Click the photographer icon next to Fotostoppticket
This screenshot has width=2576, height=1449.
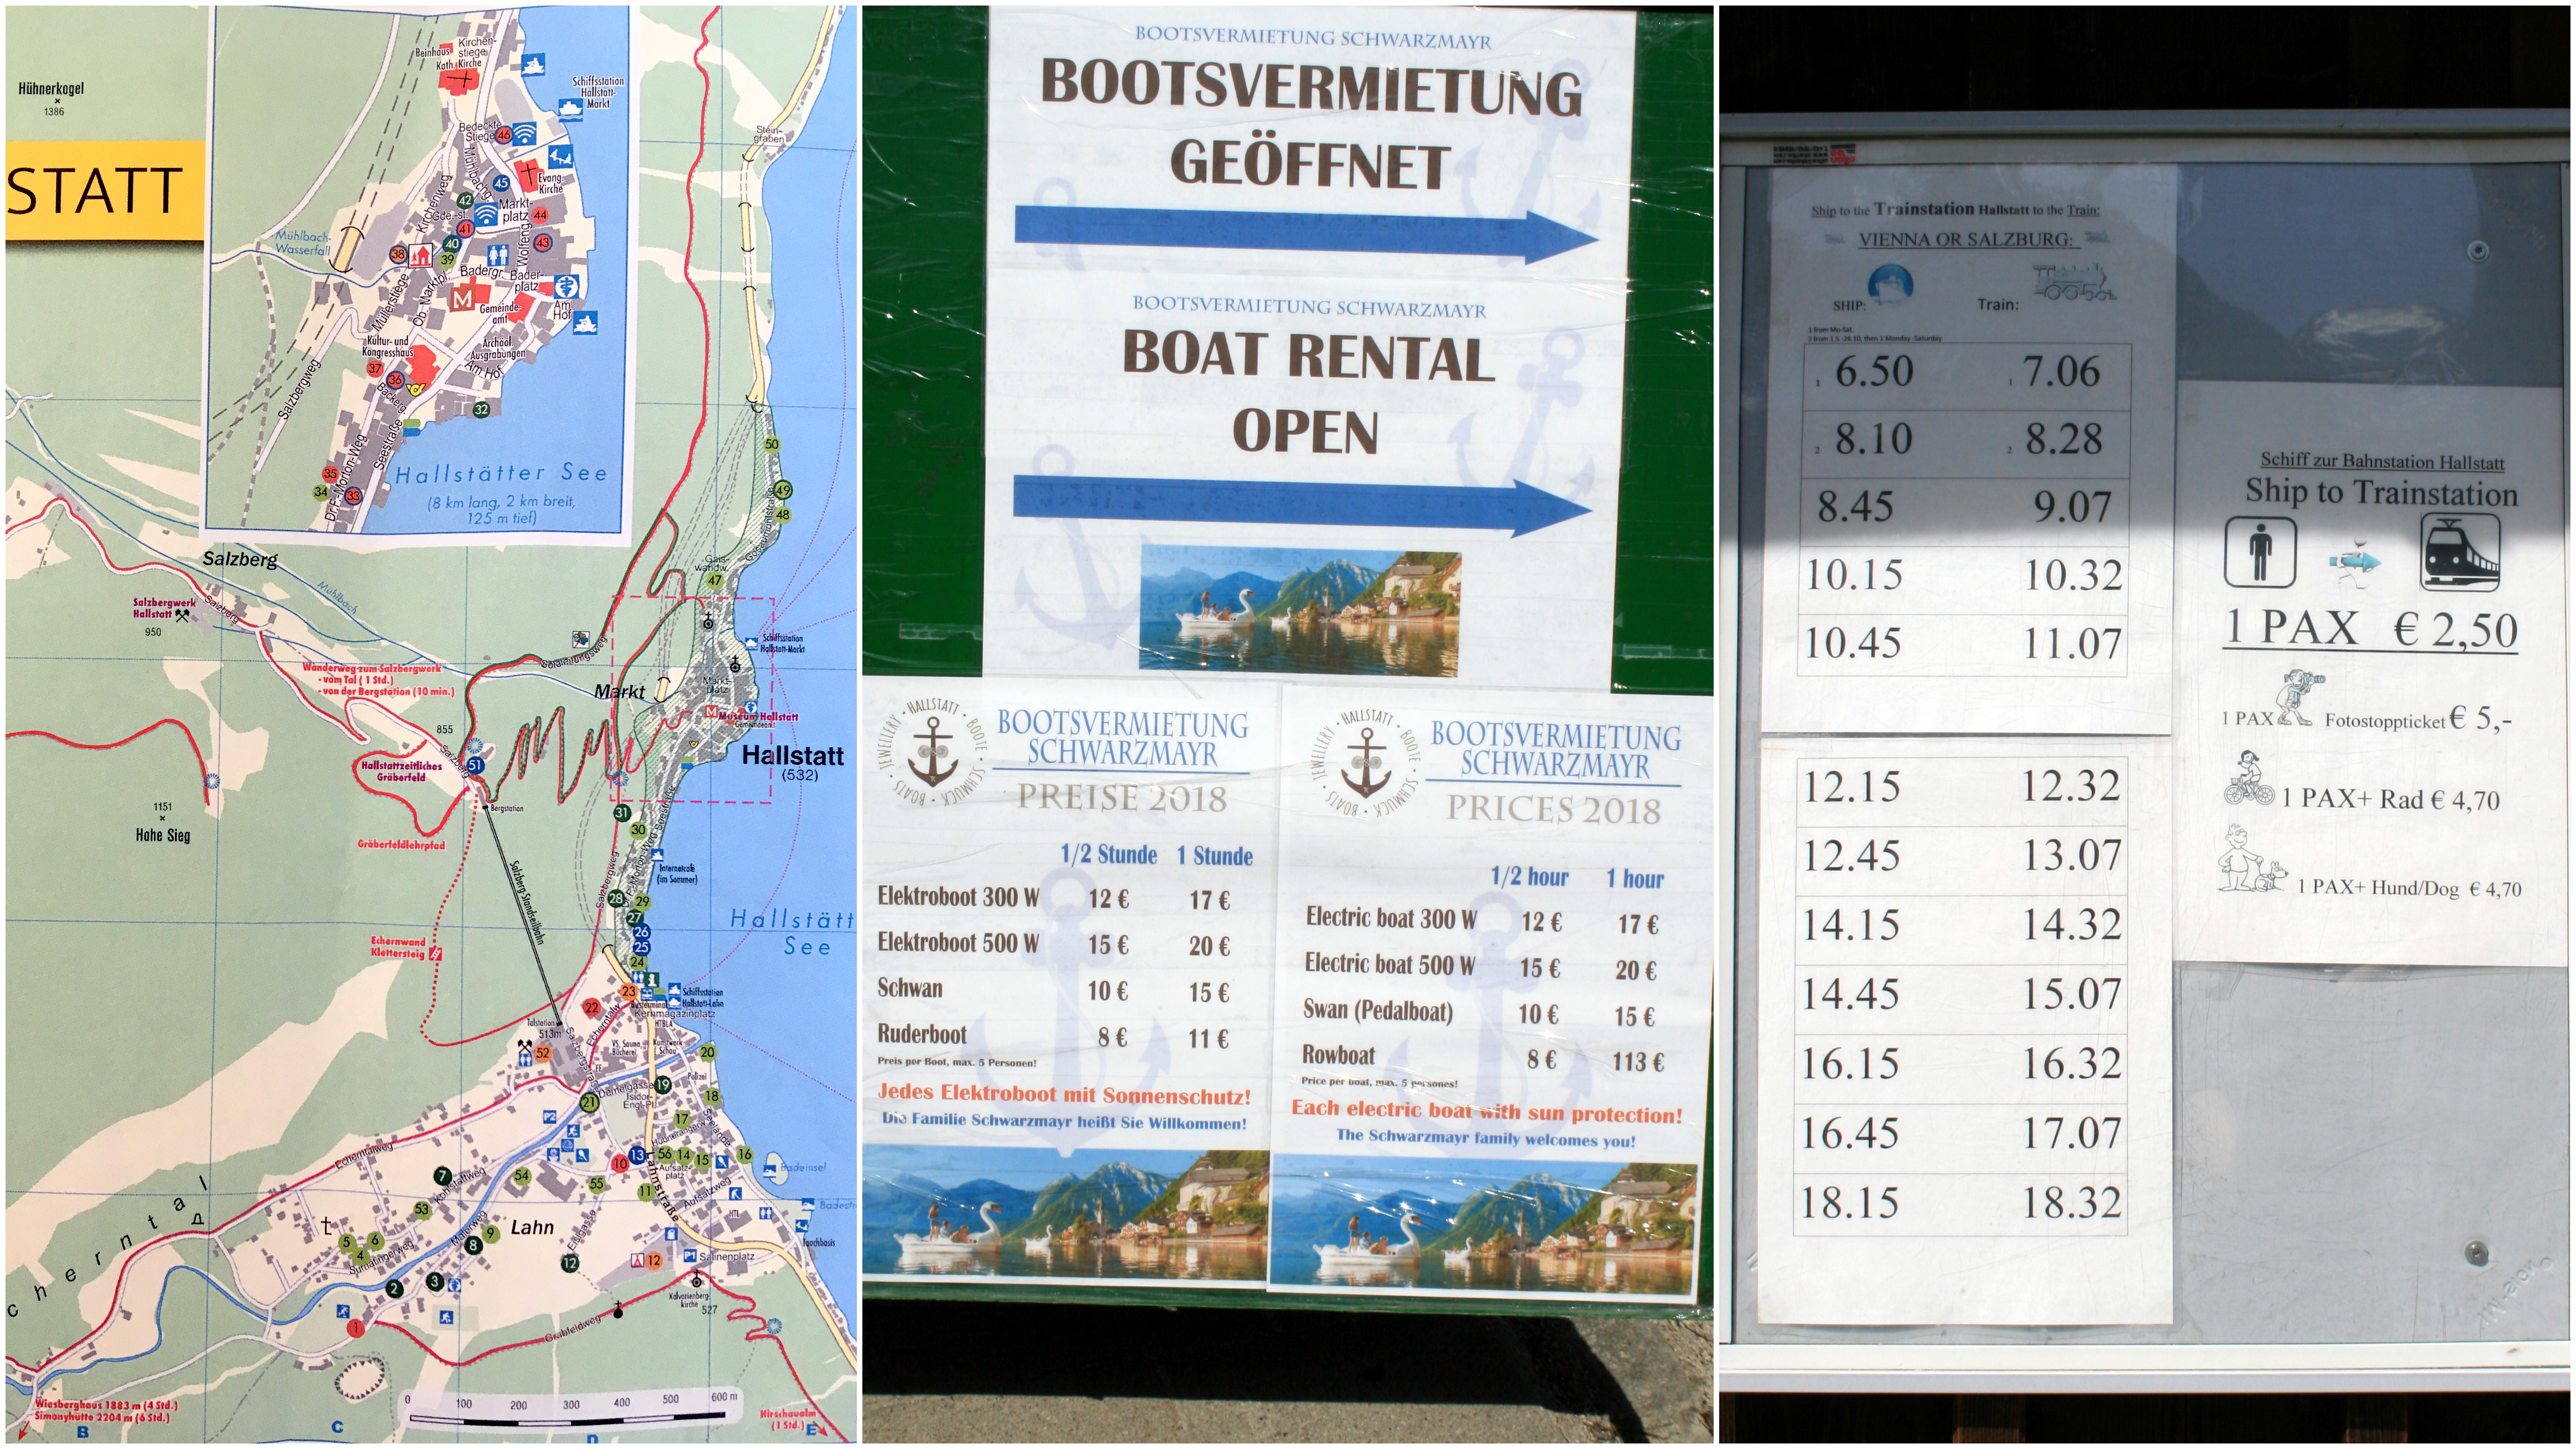(2299, 699)
